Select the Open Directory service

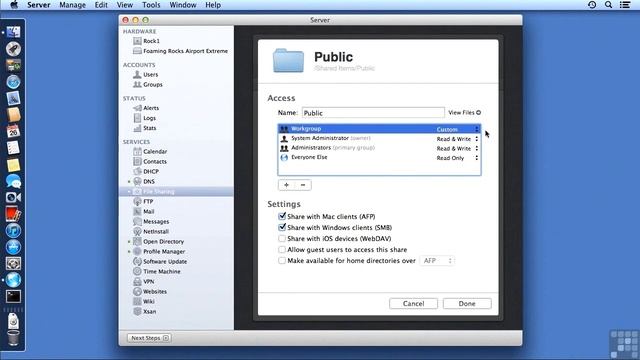158,242
